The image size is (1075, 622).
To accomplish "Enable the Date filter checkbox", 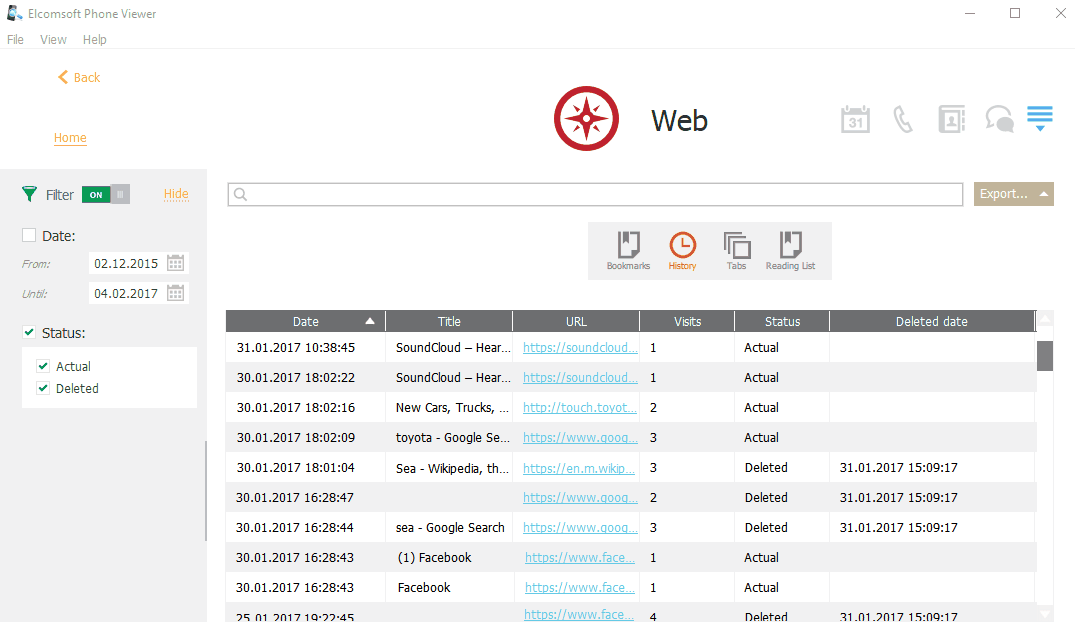I will pyautogui.click(x=29, y=235).
